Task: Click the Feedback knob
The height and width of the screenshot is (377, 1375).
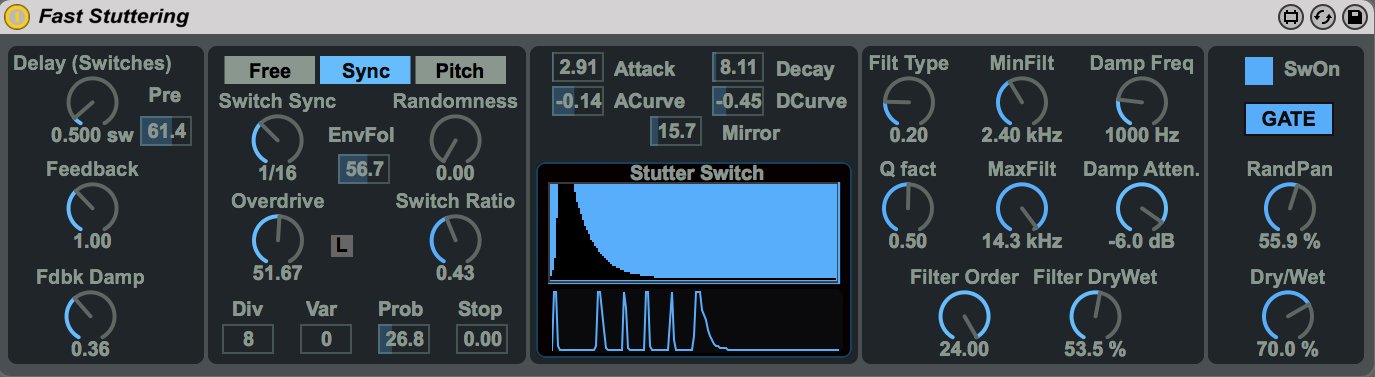Action: [x=92, y=208]
